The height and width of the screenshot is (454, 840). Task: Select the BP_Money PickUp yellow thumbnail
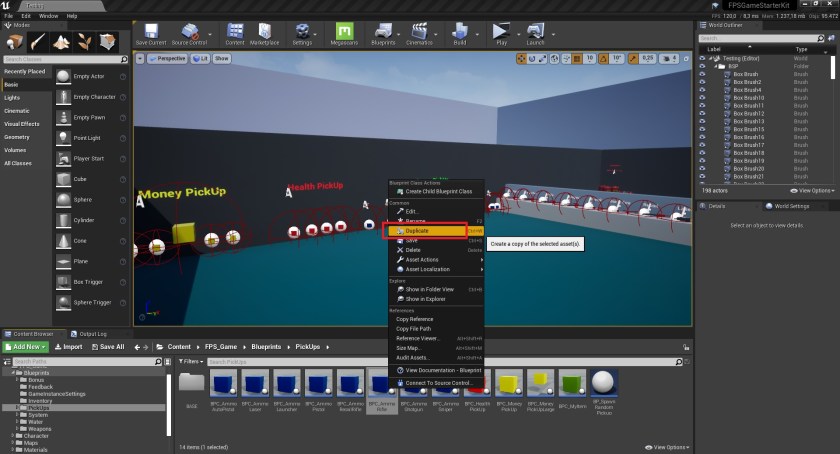pos(509,384)
